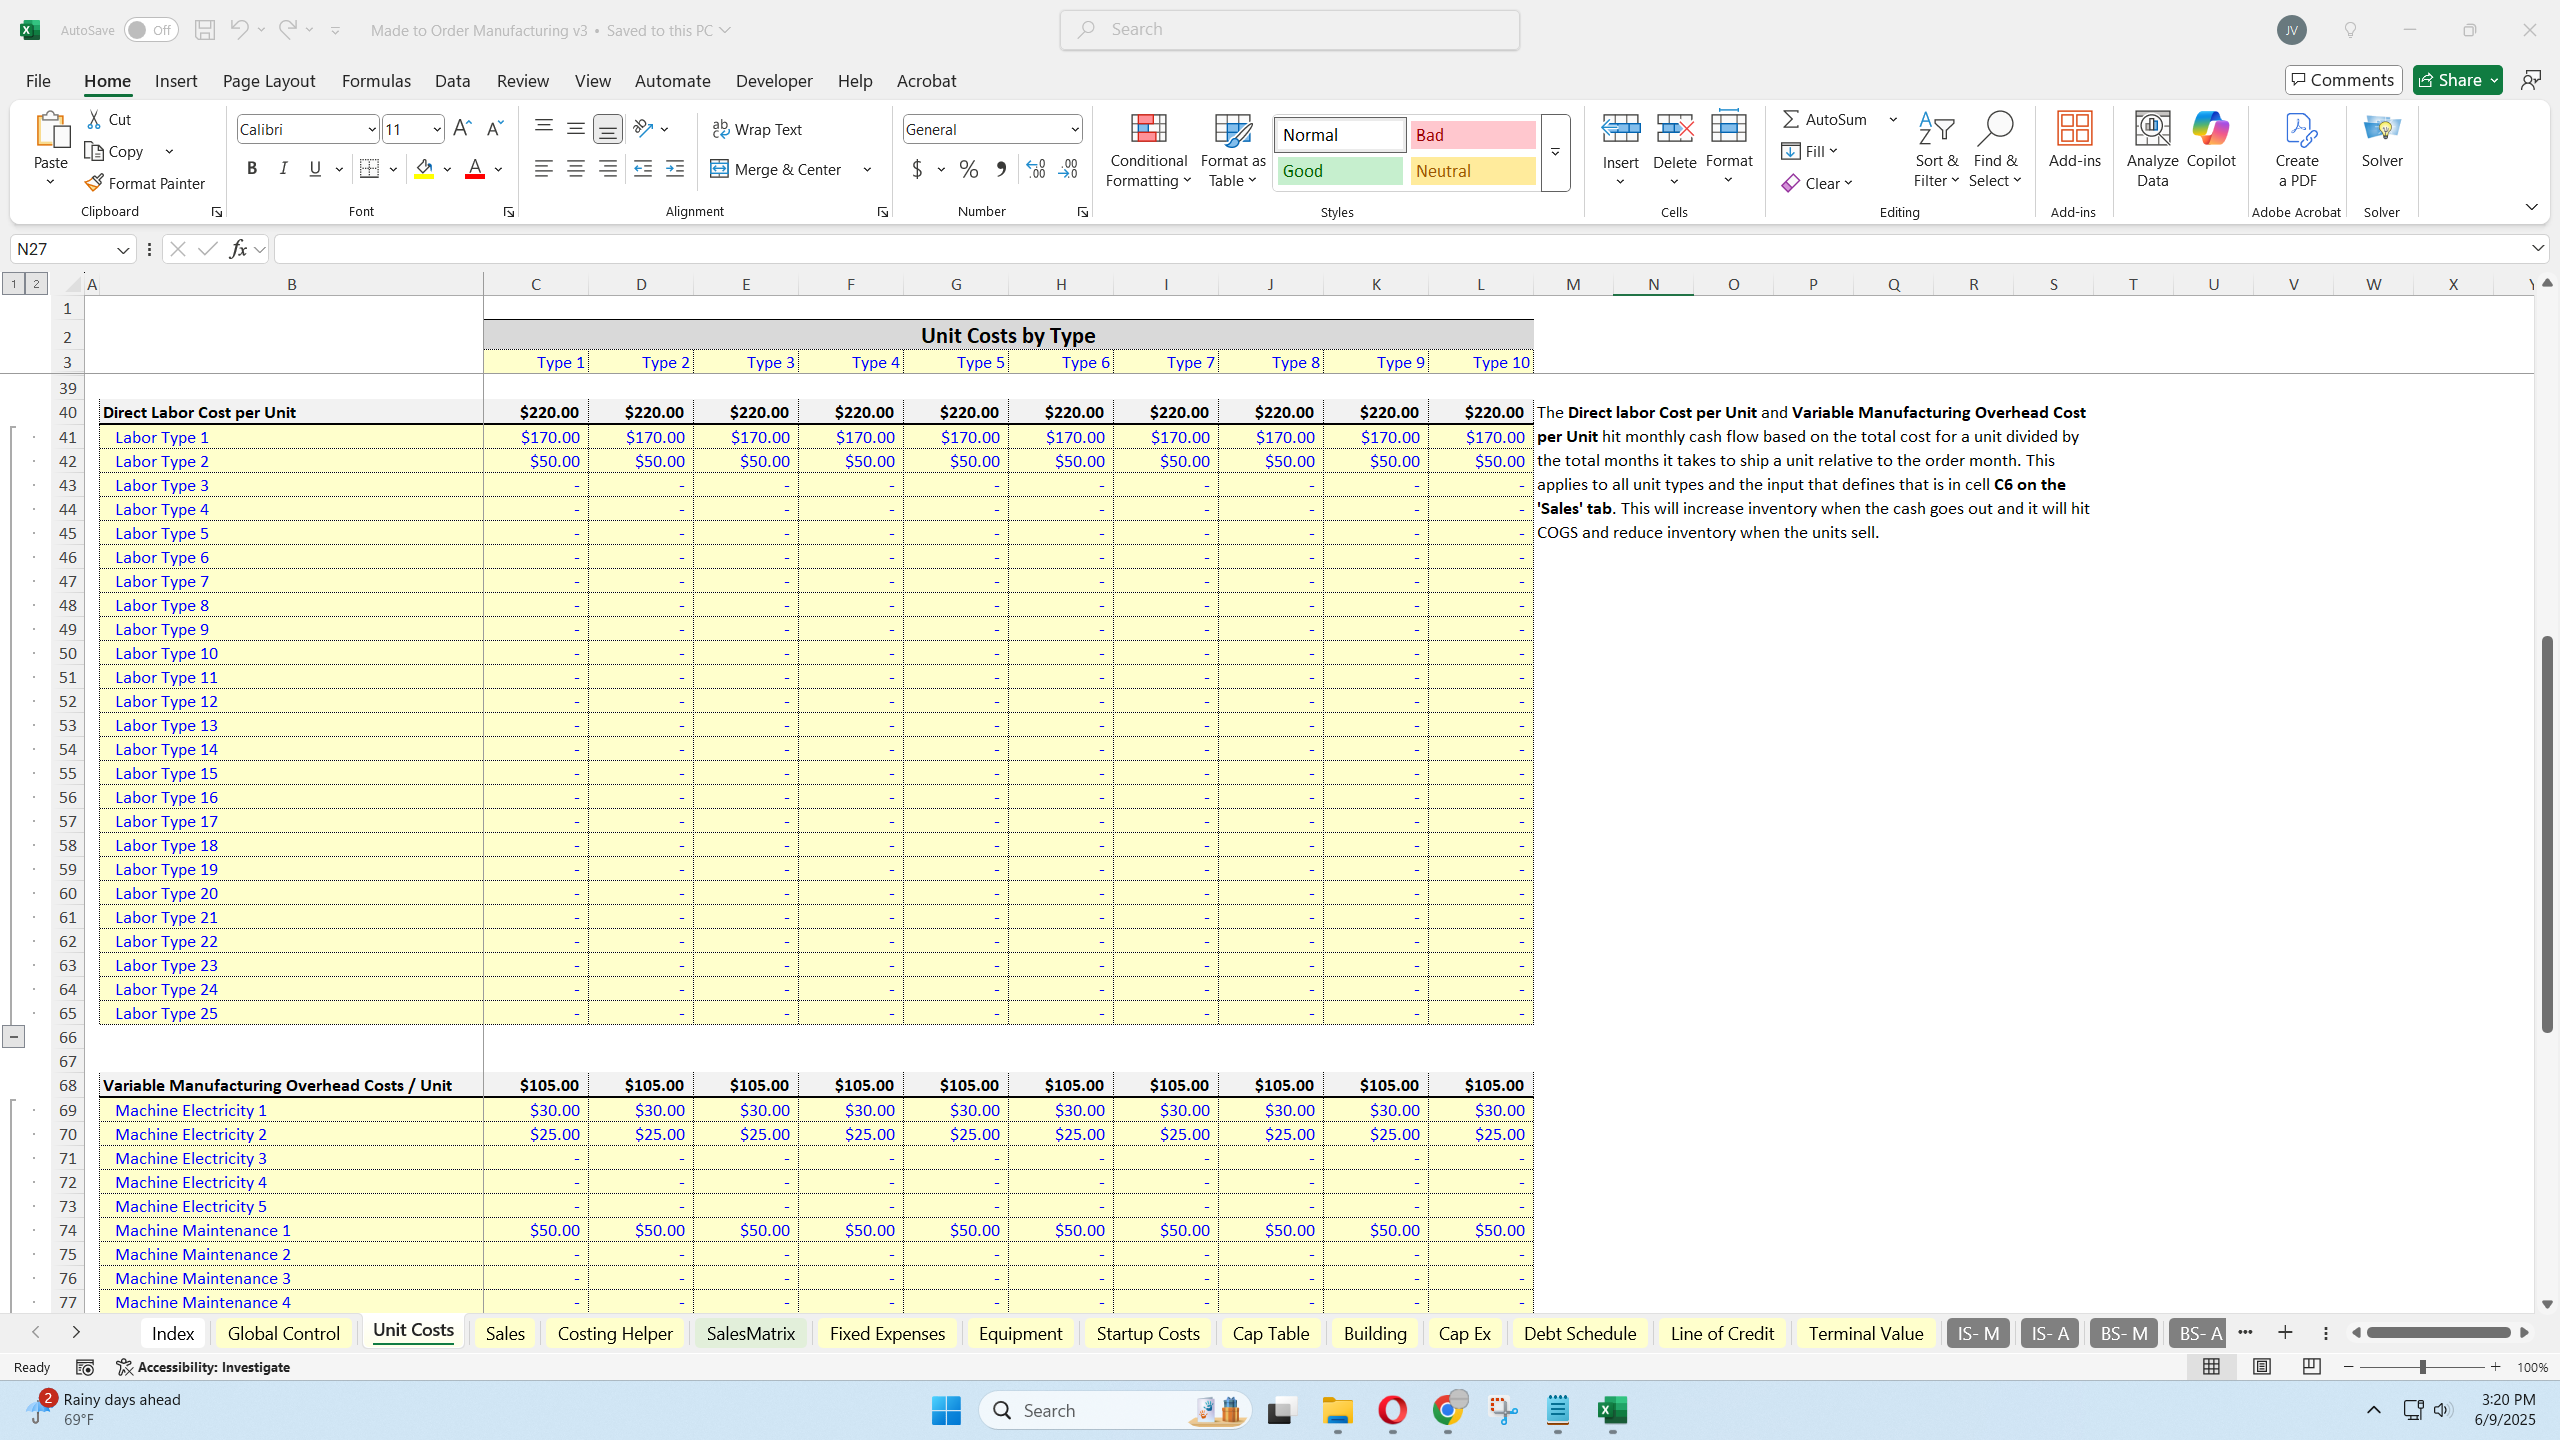Image resolution: width=2560 pixels, height=1440 pixels.
Task: Apply AutoSum
Action: coord(1822,118)
